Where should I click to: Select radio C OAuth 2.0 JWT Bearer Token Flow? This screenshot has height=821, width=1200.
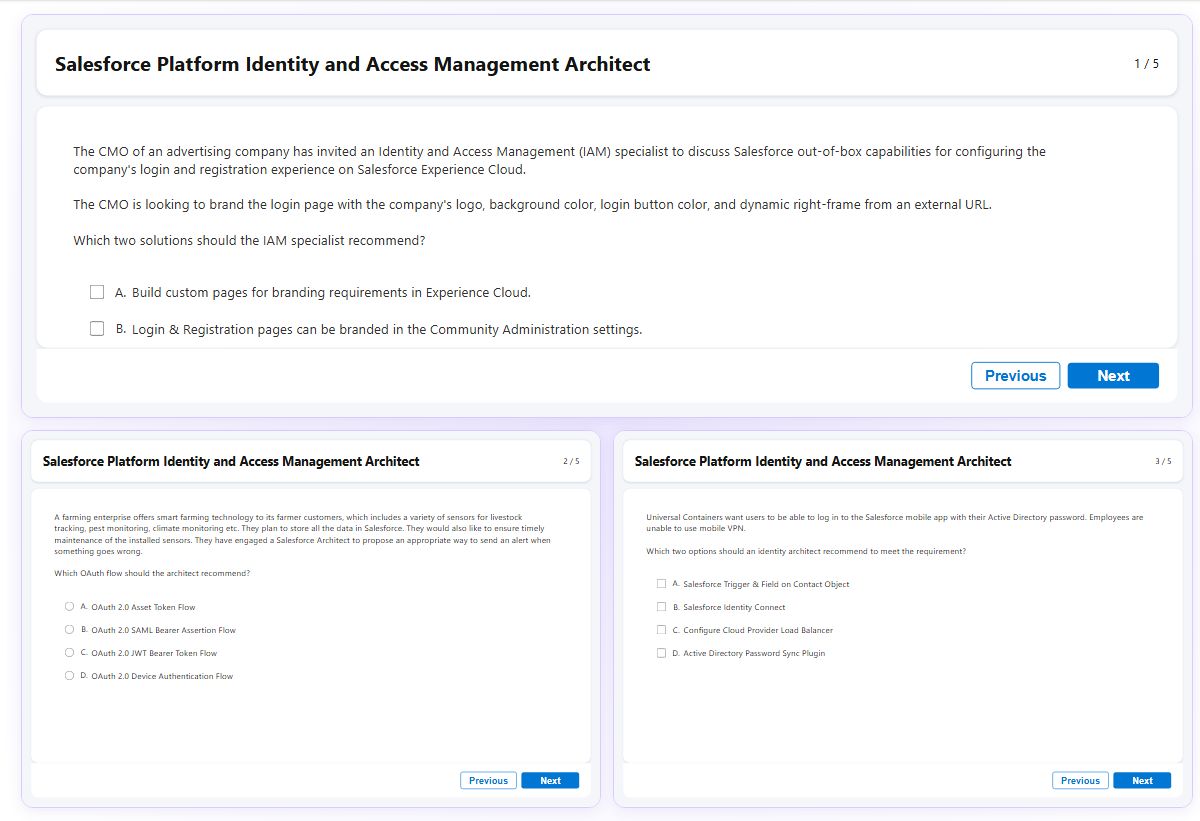(x=69, y=652)
